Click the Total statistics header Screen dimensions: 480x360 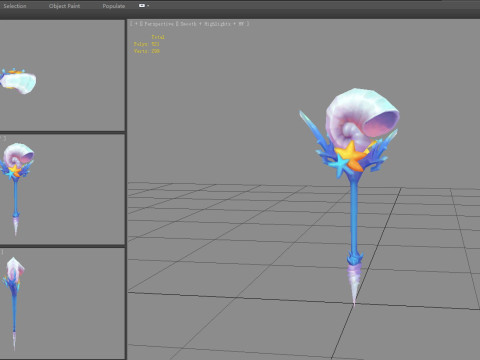158,37
